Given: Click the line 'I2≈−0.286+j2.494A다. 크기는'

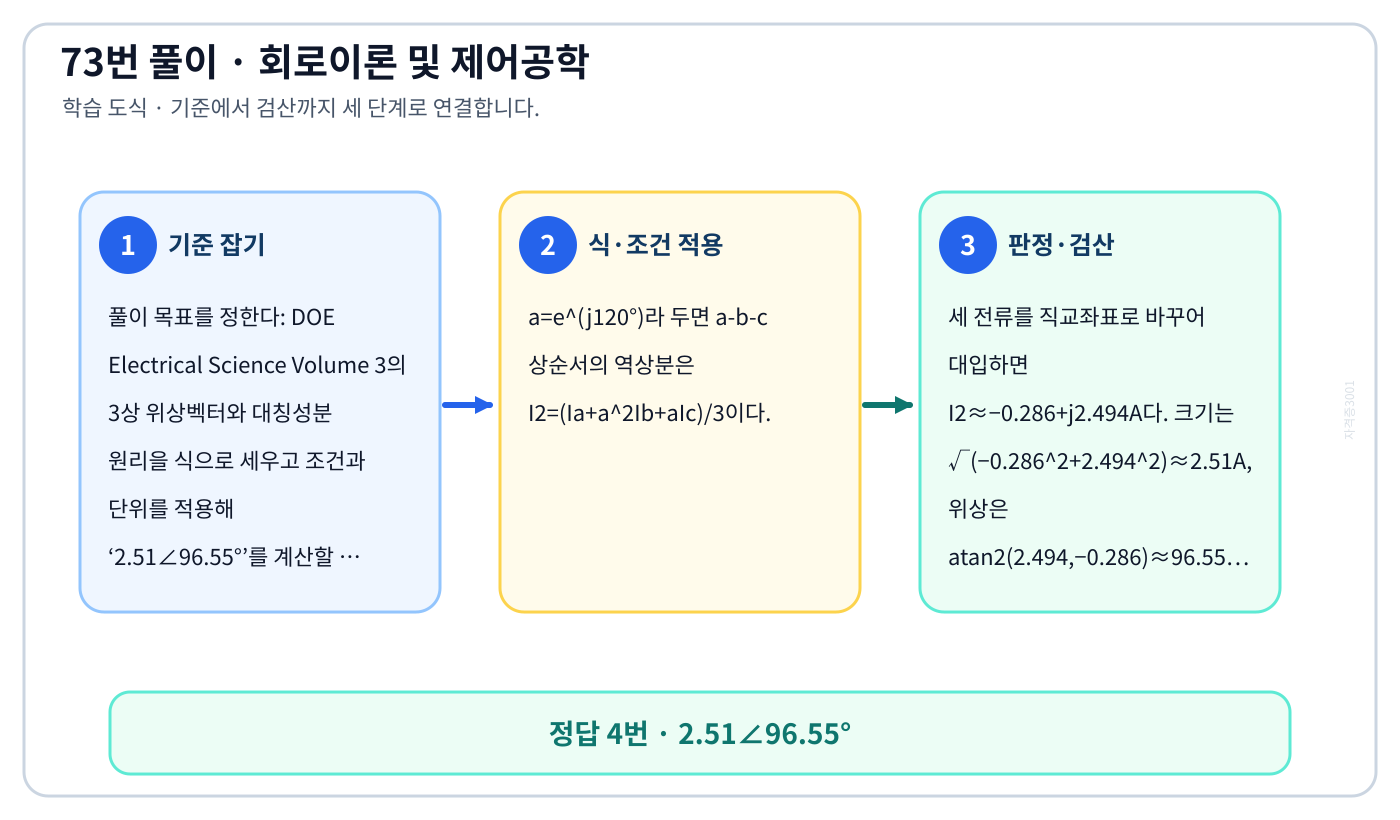Looking at the screenshot, I should [1092, 413].
